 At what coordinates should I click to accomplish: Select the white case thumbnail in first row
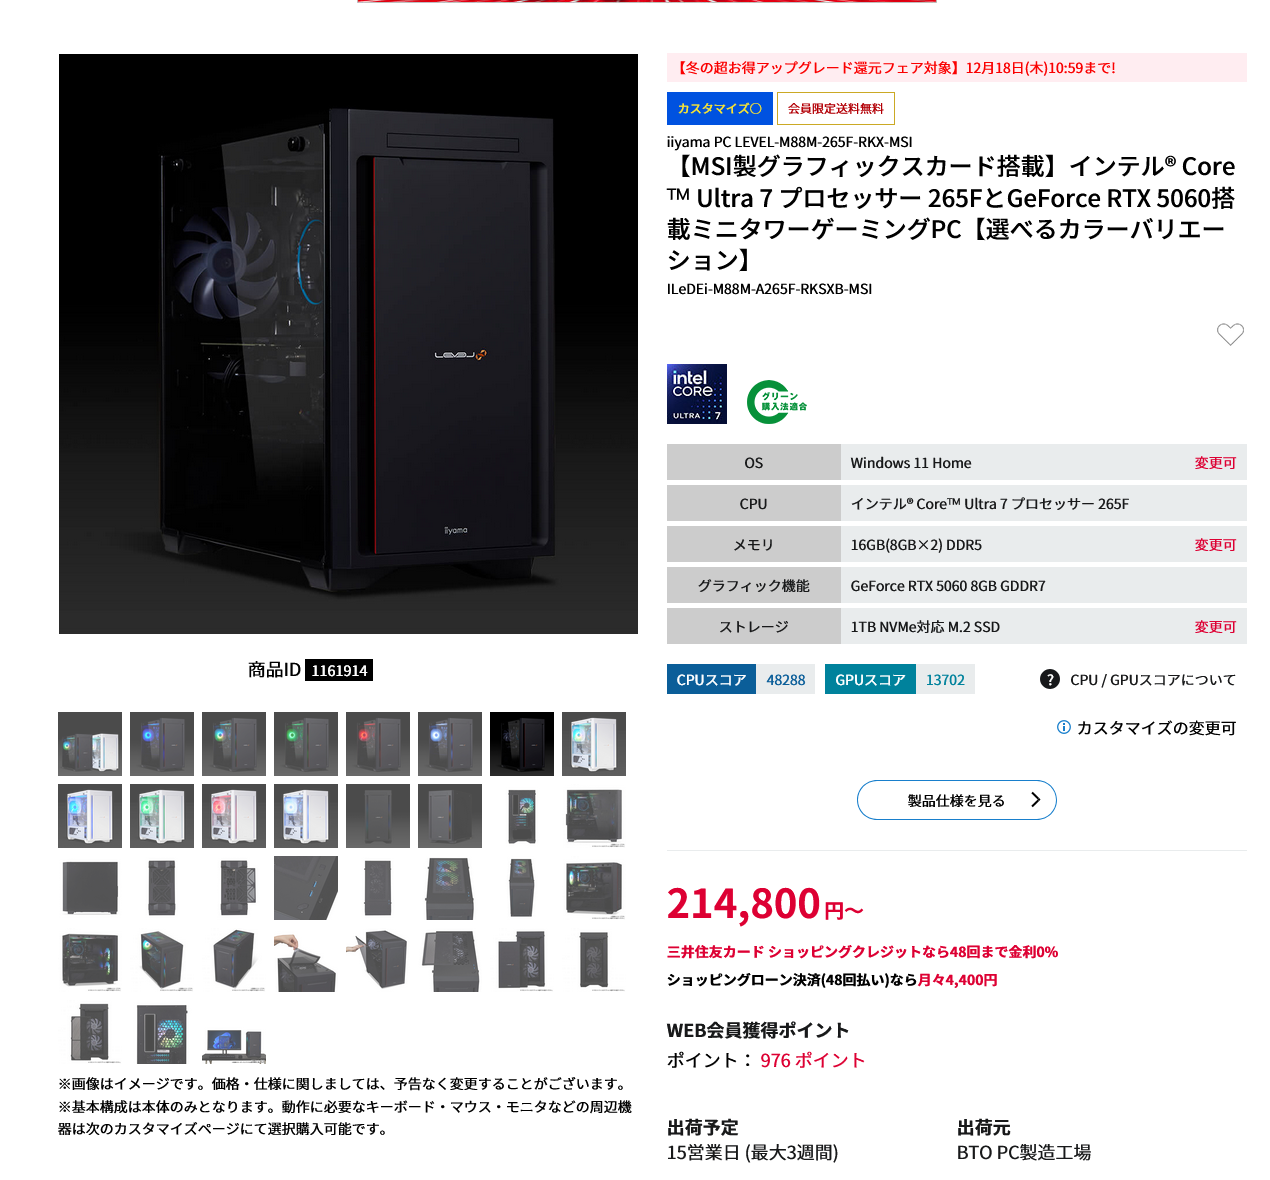[594, 744]
